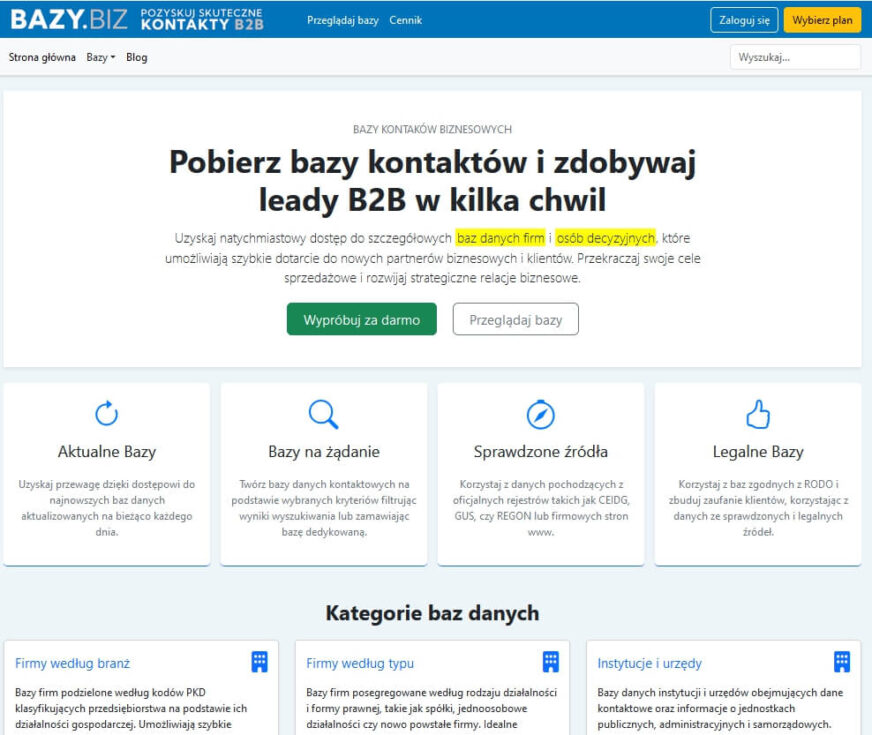Click the outlined Przeglądaj bazy button
The image size is (872, 735).
pyautogui.click(x=515, y=320)
